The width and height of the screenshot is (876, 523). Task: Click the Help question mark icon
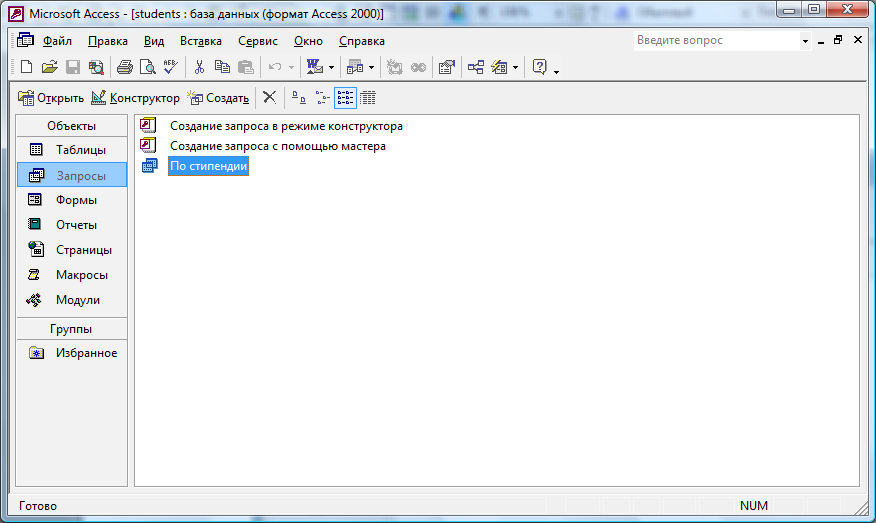point(539,68)
